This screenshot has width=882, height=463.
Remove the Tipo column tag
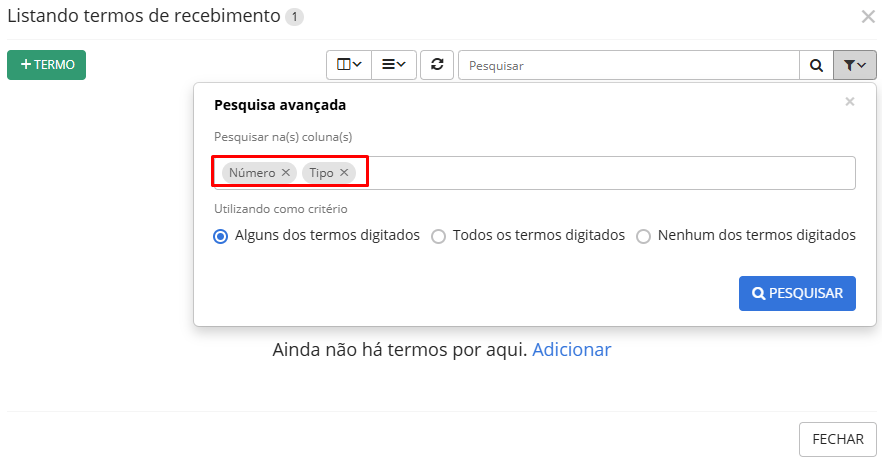pos(344,172)
